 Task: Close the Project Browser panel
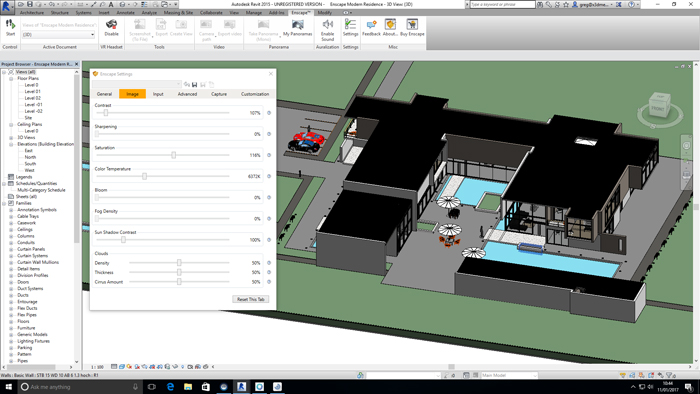tap(76, 64)
